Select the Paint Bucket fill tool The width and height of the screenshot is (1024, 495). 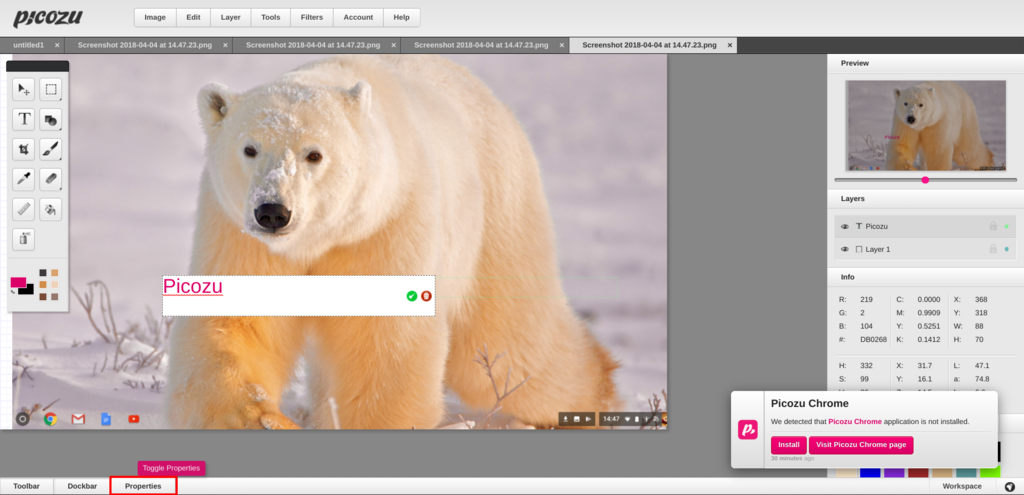[x=50, y=209]
